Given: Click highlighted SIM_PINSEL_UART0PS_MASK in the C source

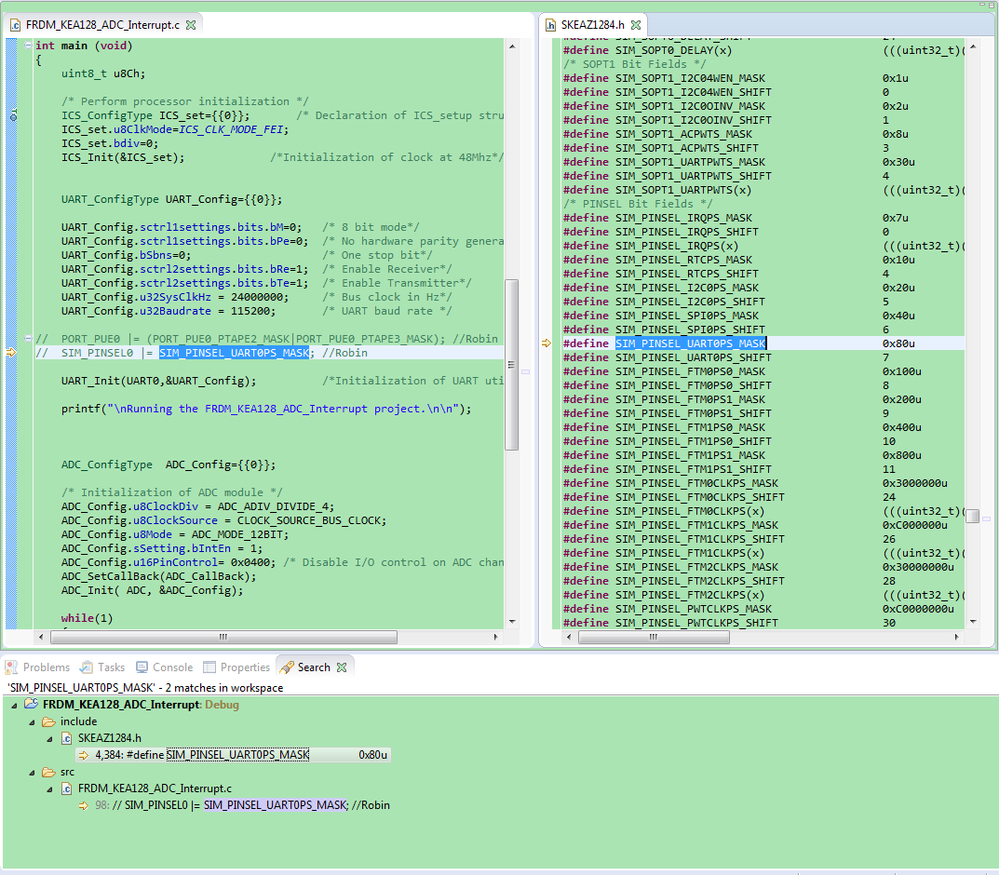Looking at the screenshot, I should click(x=234, y=352).
